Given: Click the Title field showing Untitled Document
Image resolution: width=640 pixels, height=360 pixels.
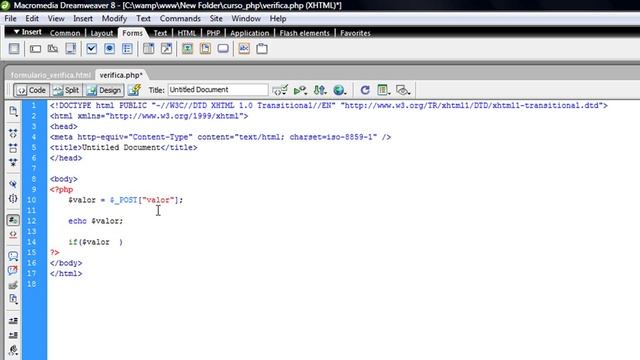Looking at the screenshot, I should pyautogui.click(x=218, y=90).
